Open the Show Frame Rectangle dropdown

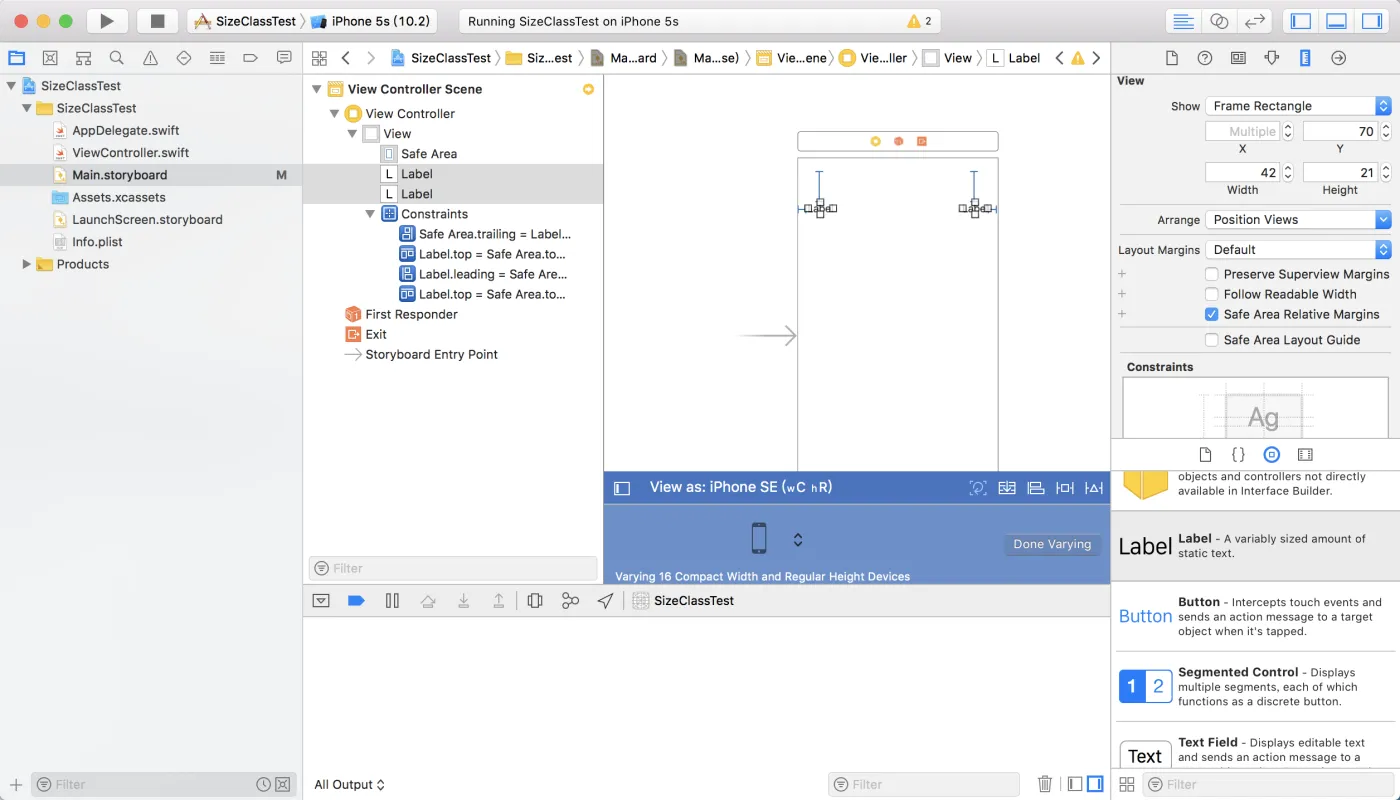pyautogui.click(x=1298, y=106)
